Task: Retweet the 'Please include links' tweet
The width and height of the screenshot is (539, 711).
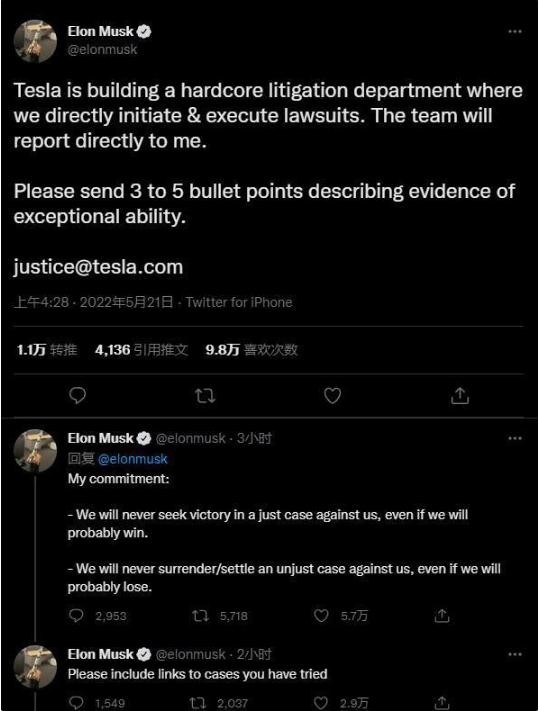Action: [x=198, y=703]
